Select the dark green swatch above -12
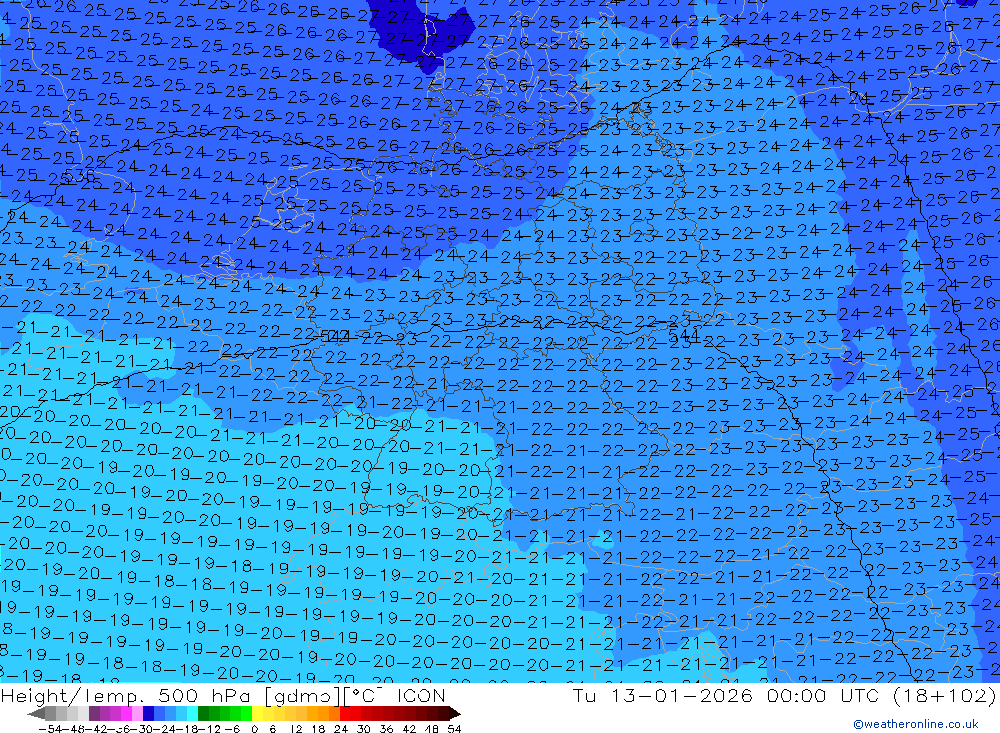 [x=203, y=713]
